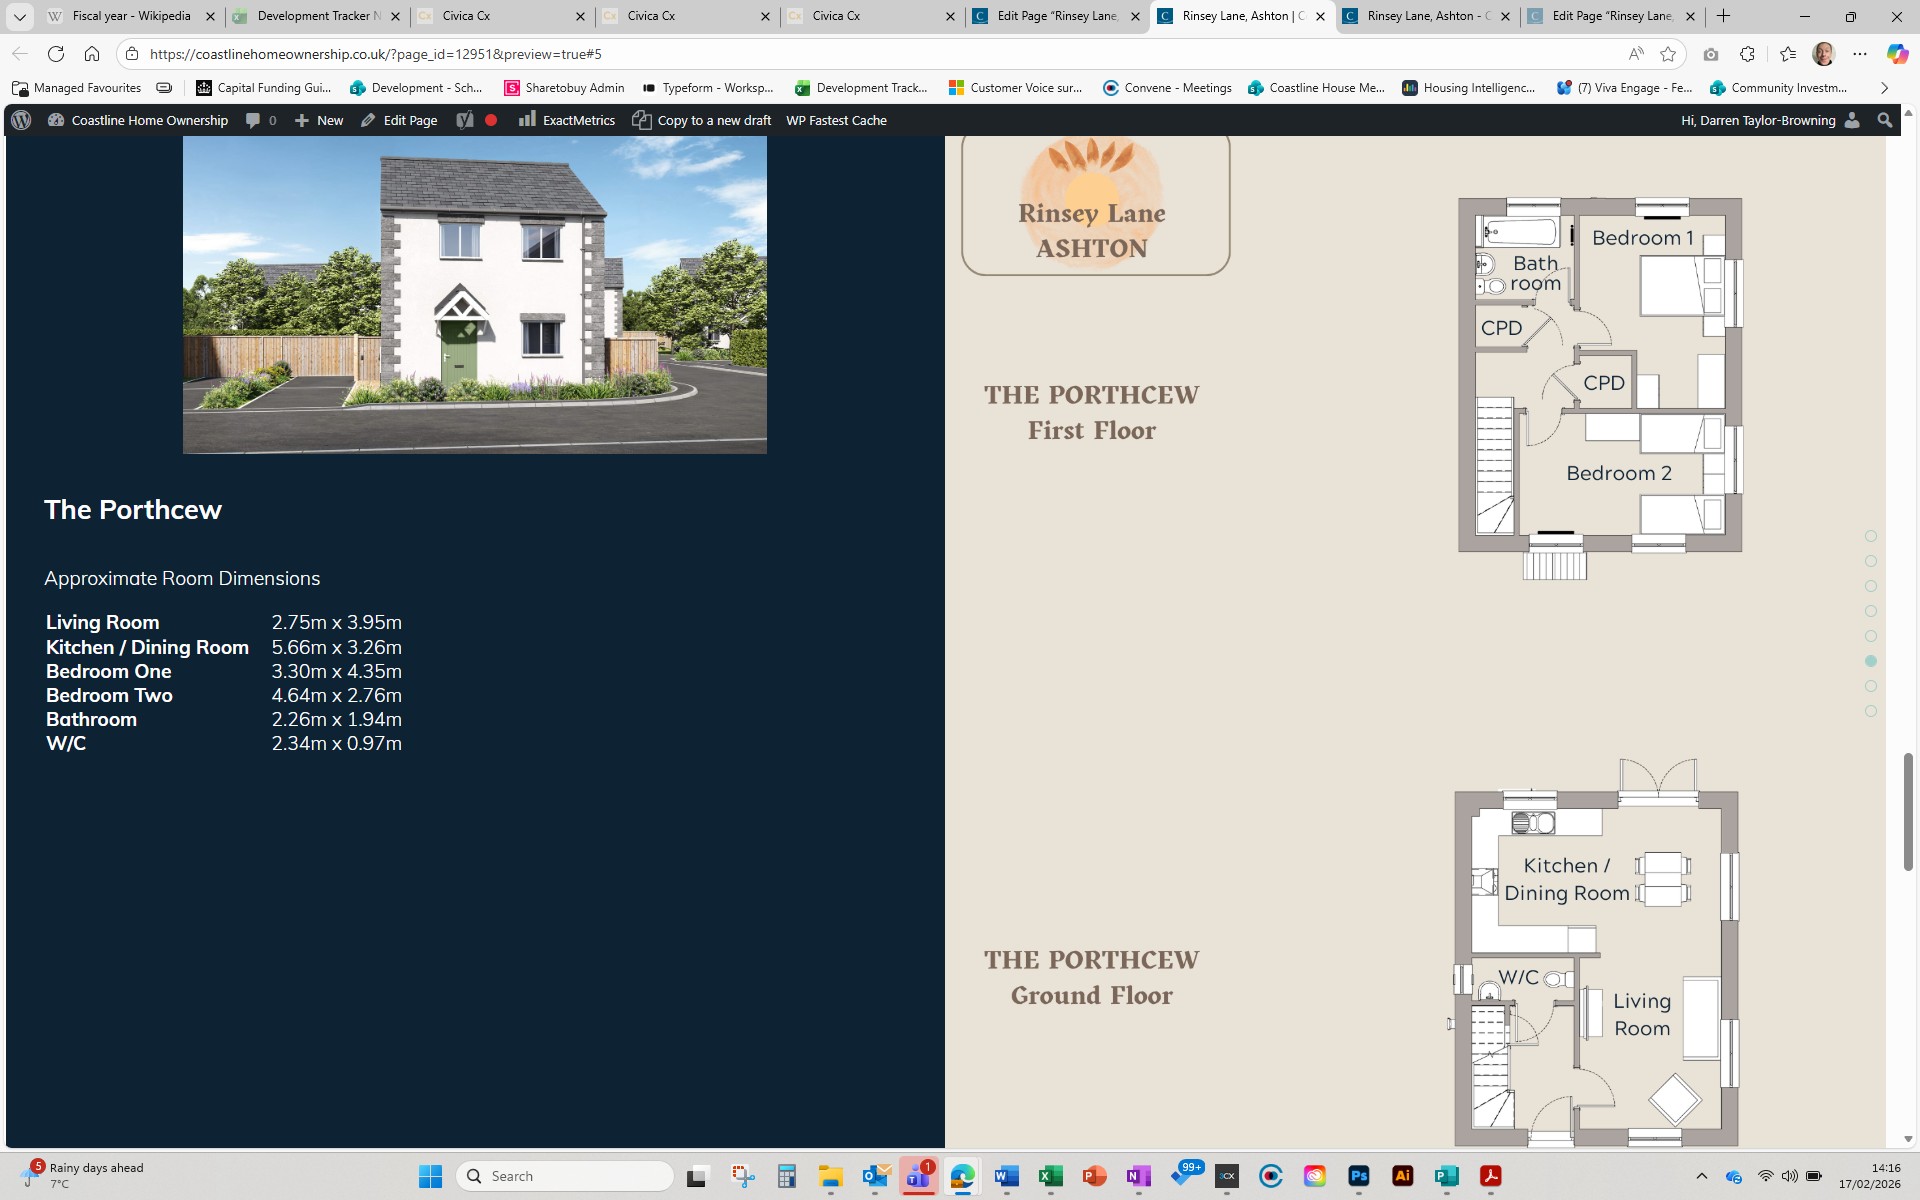Click the browser Refresh icon

pos(56,54)
